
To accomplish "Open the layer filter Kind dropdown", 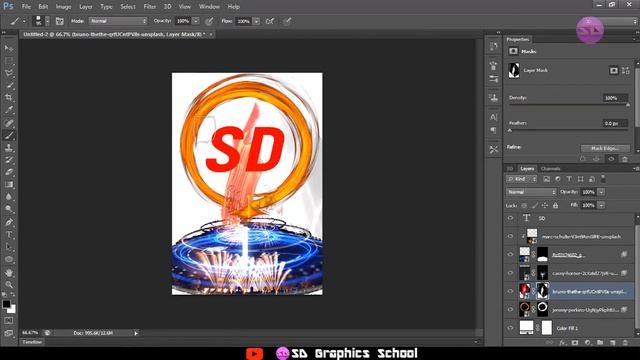I will tap(522, 179).
